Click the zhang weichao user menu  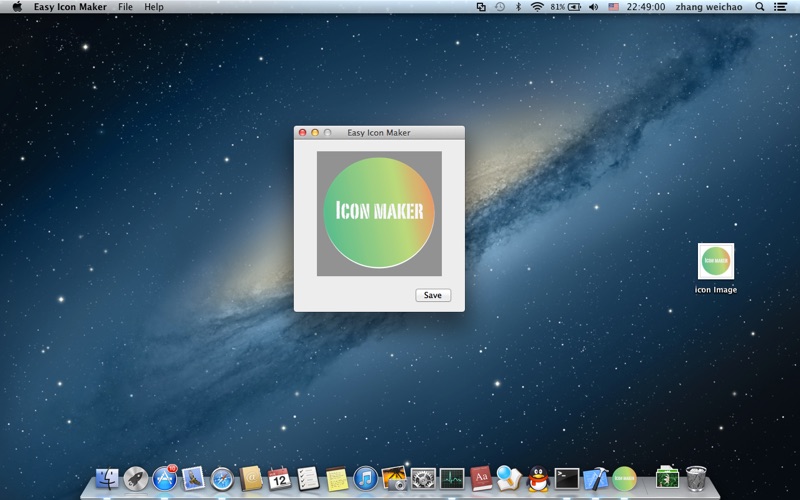click(710, 7)
